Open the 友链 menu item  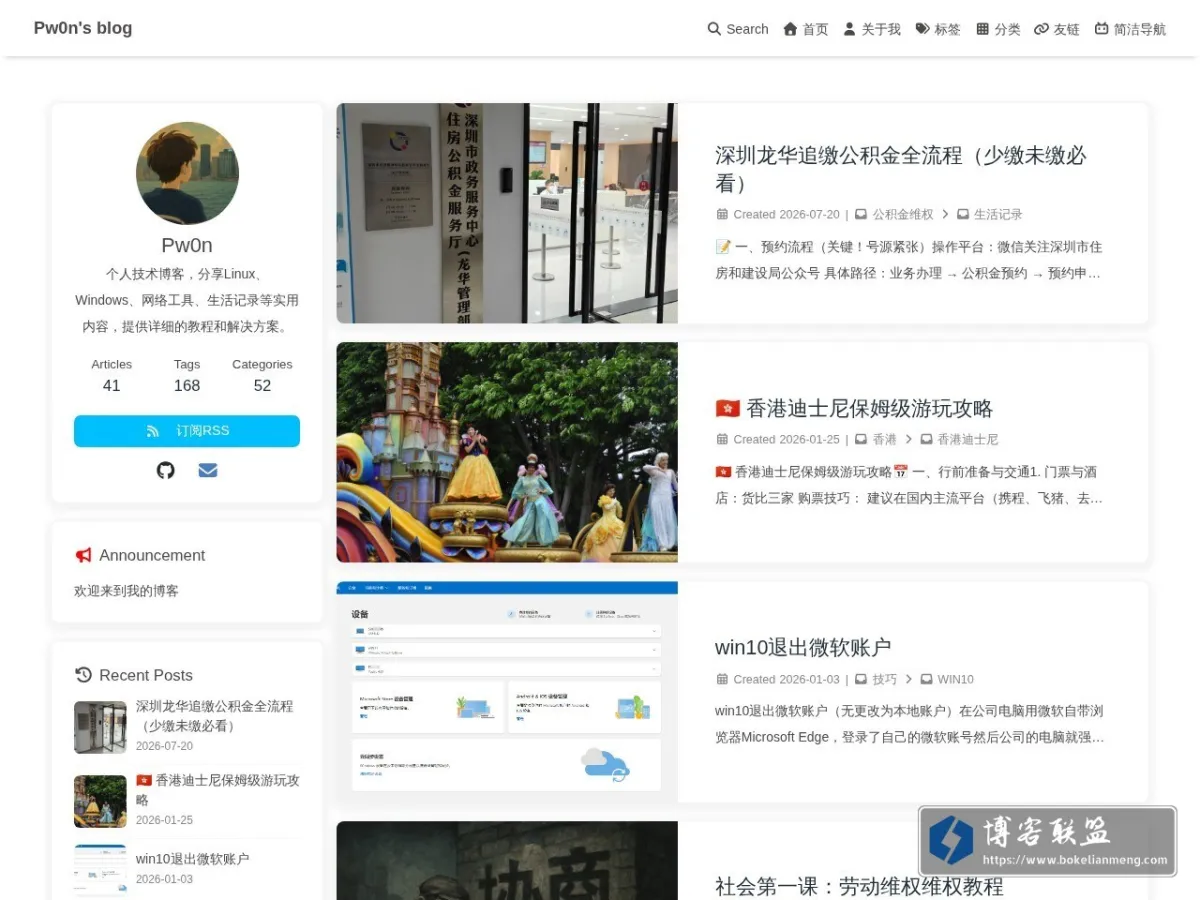coord(1057,29)
